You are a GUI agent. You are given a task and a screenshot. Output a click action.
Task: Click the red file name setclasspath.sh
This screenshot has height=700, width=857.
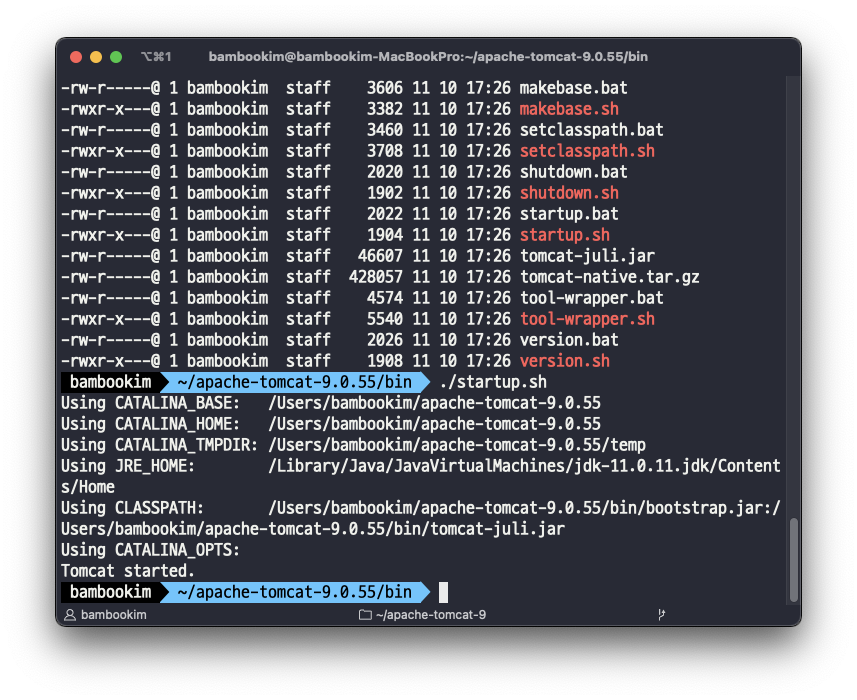587,151
